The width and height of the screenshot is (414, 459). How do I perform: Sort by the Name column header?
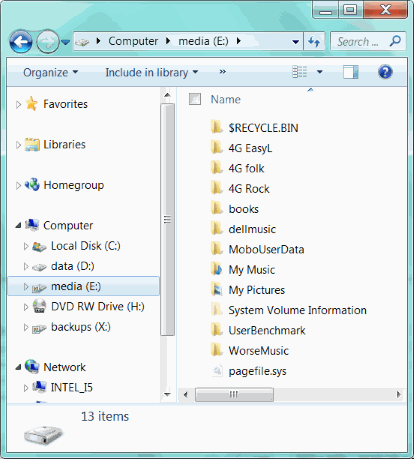tap(226, 99)
